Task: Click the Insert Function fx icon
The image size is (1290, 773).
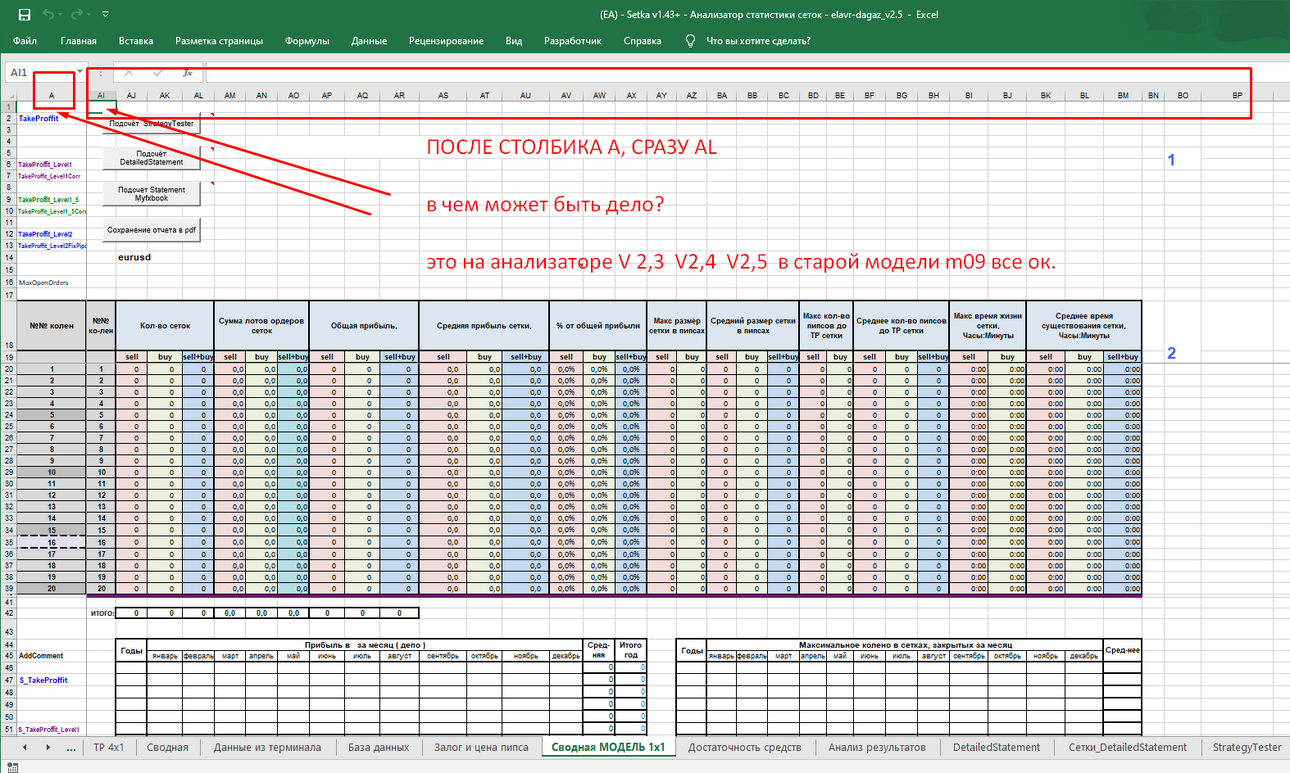Action: pos(187,73)
